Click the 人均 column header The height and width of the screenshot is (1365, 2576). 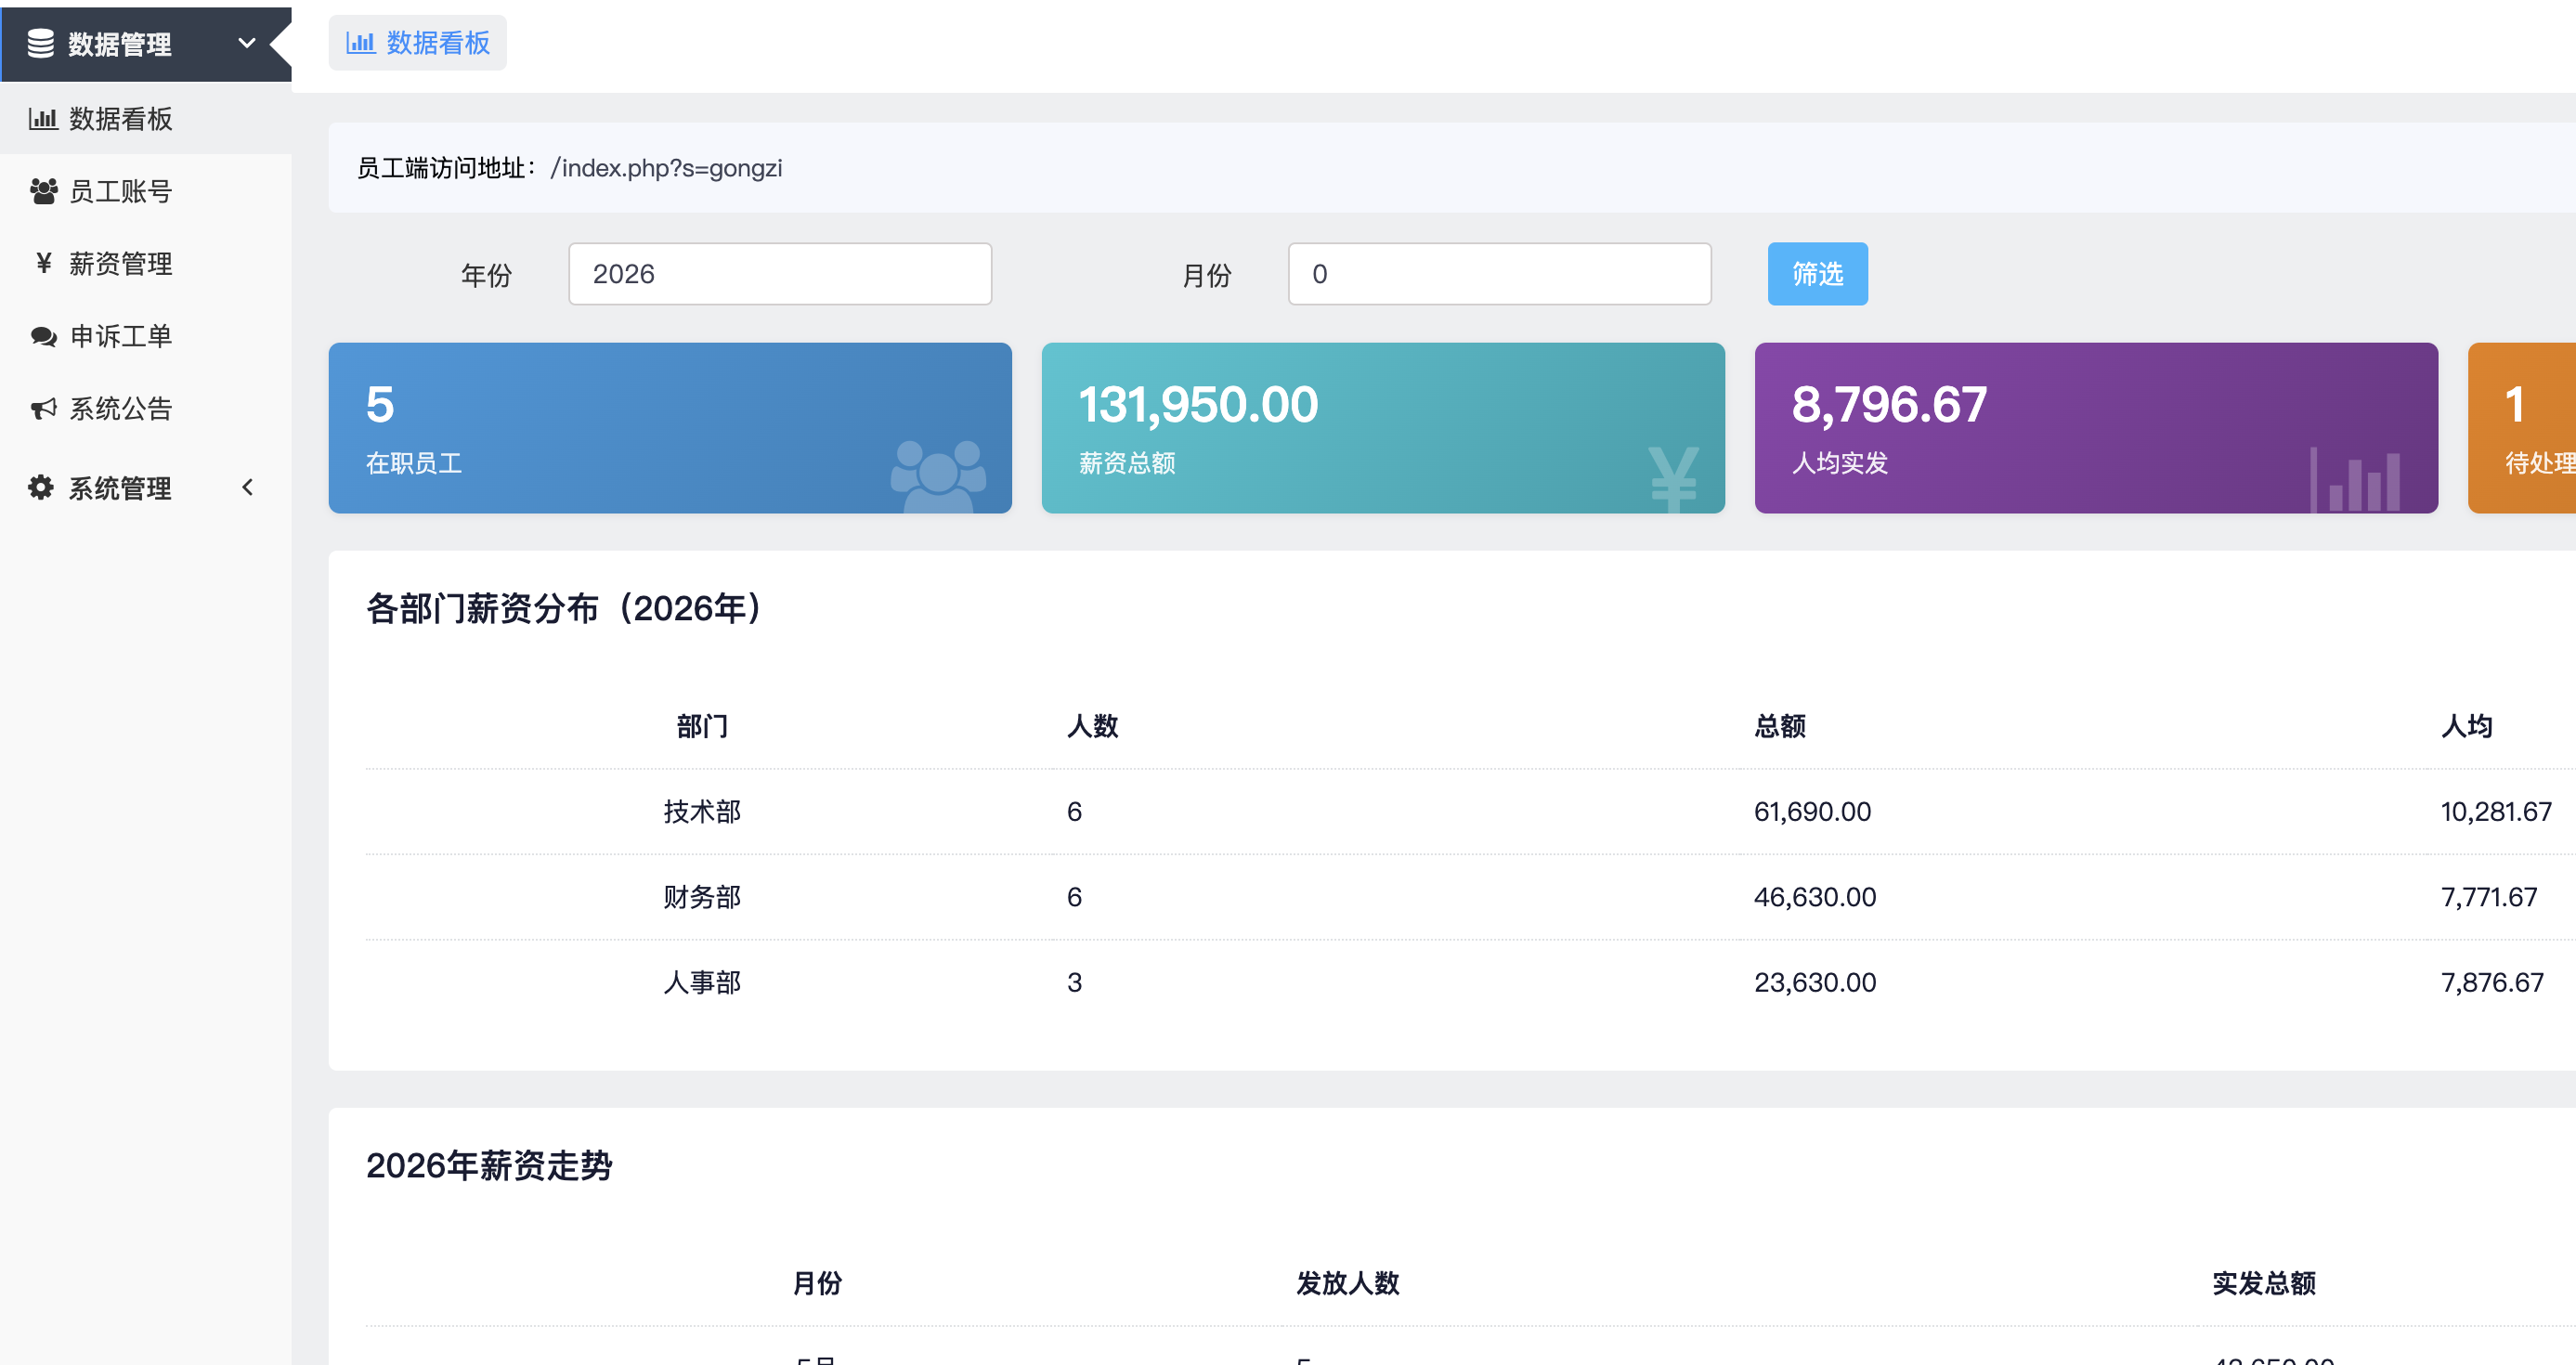(x=2467, y=726)
